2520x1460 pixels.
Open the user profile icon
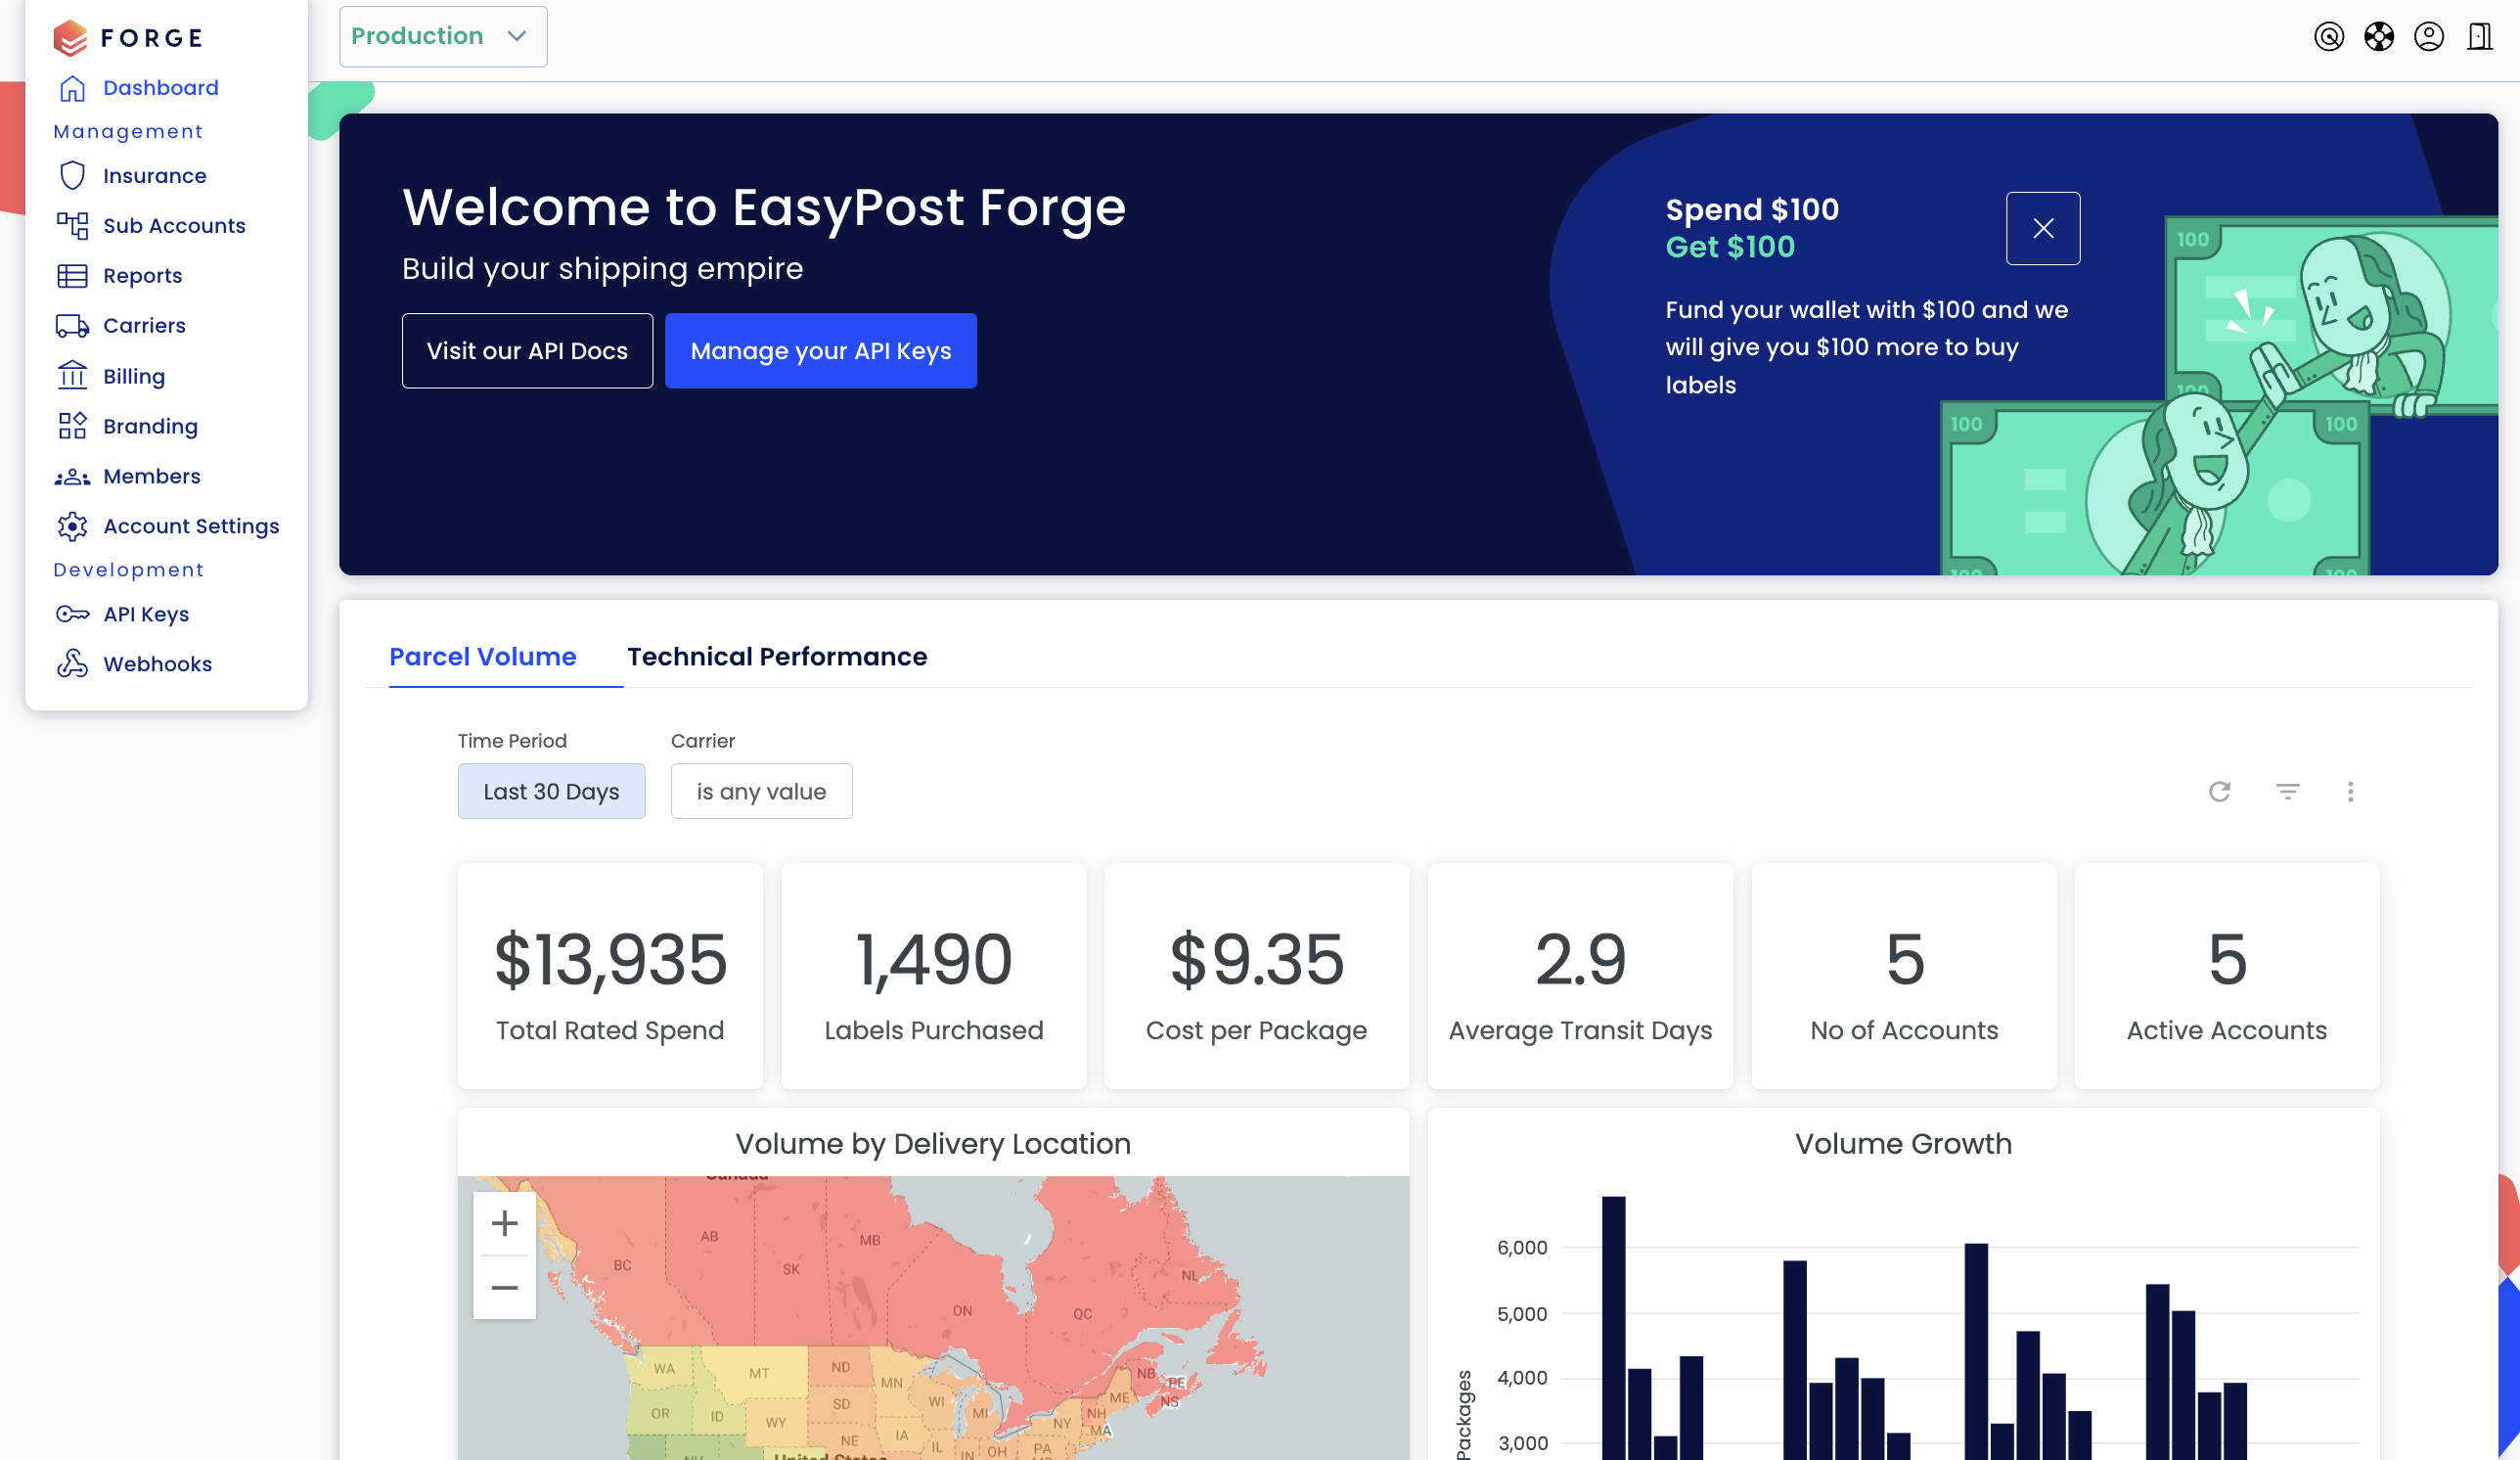(x=2428, y=37)
